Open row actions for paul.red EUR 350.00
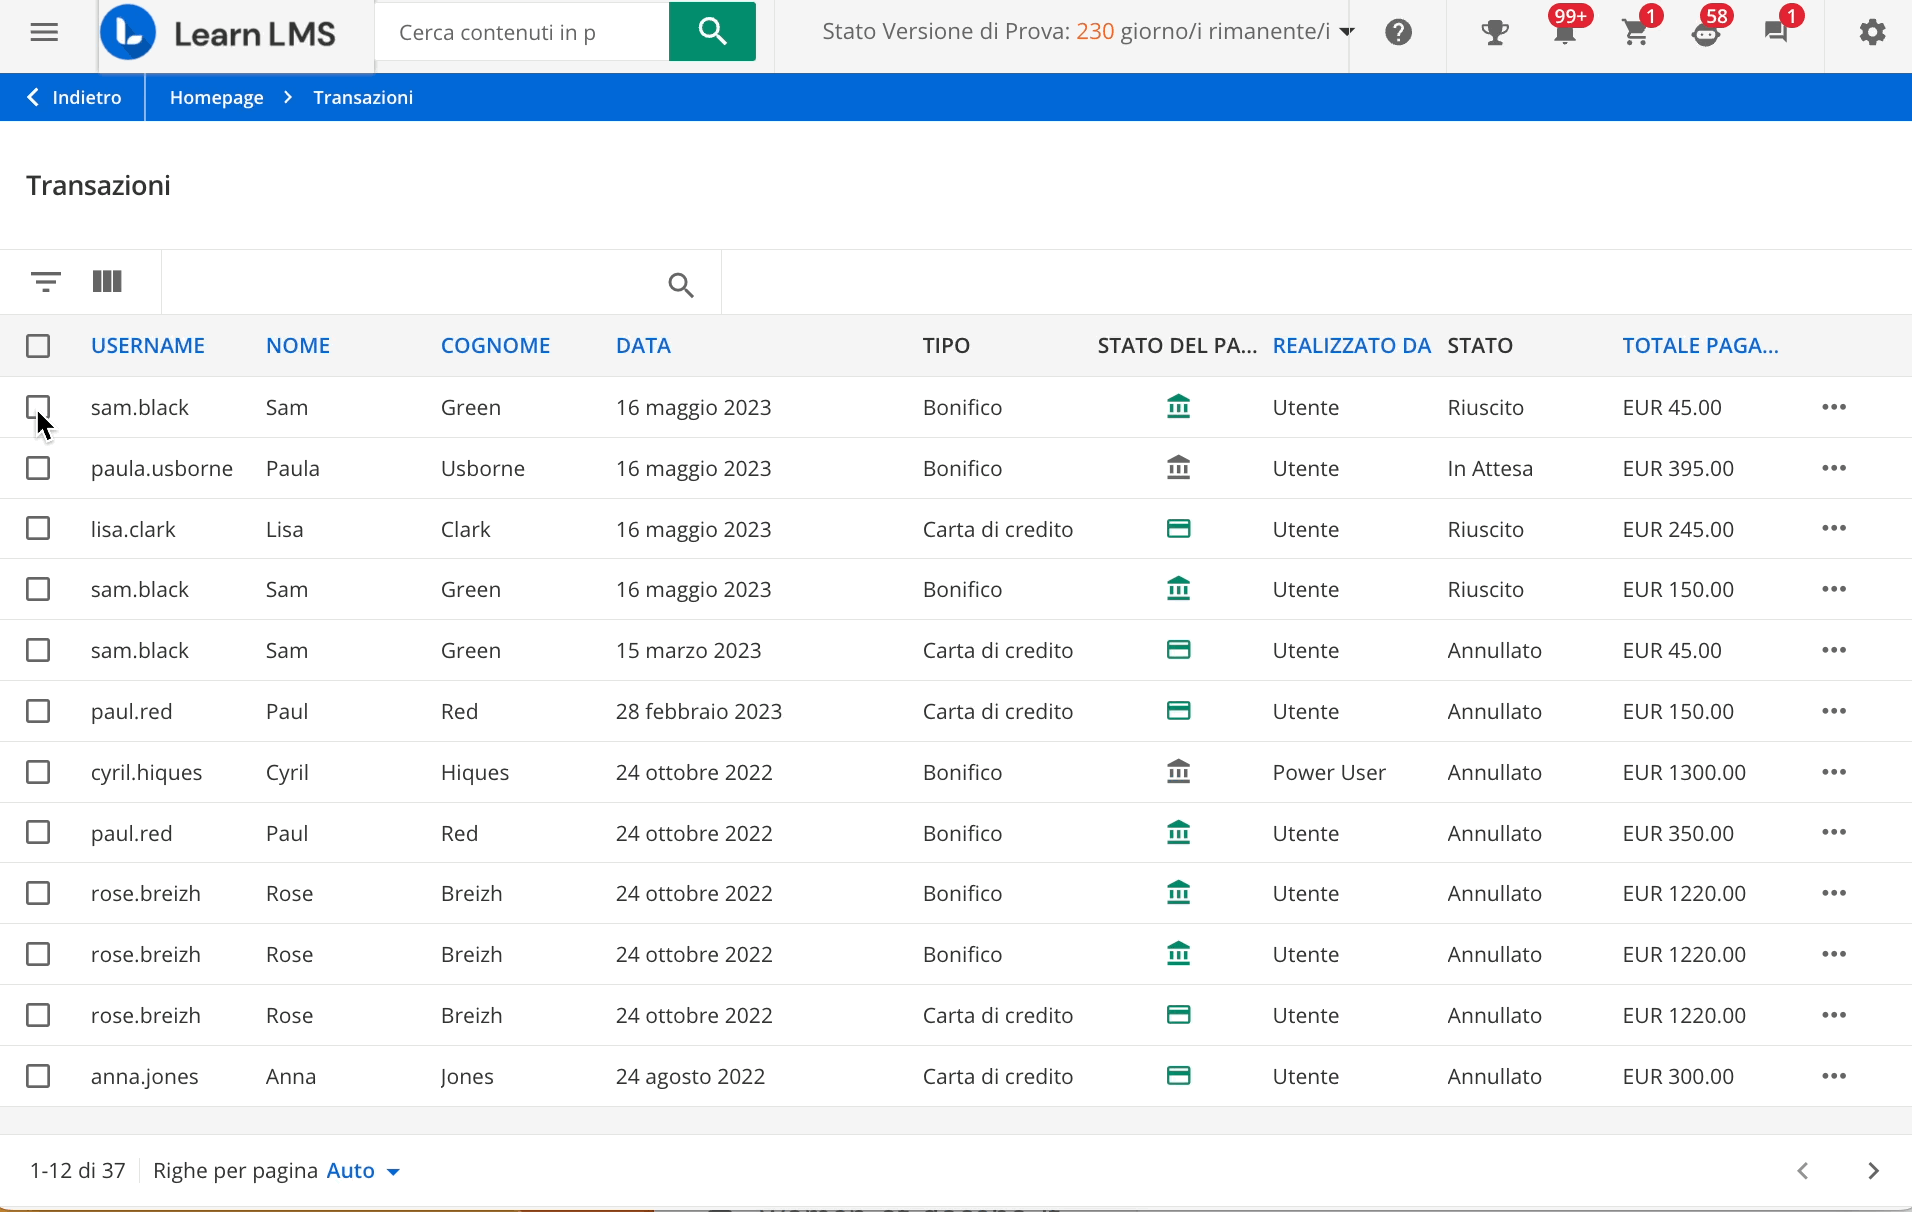1912x1212 pixels. tap(1834, 832)
